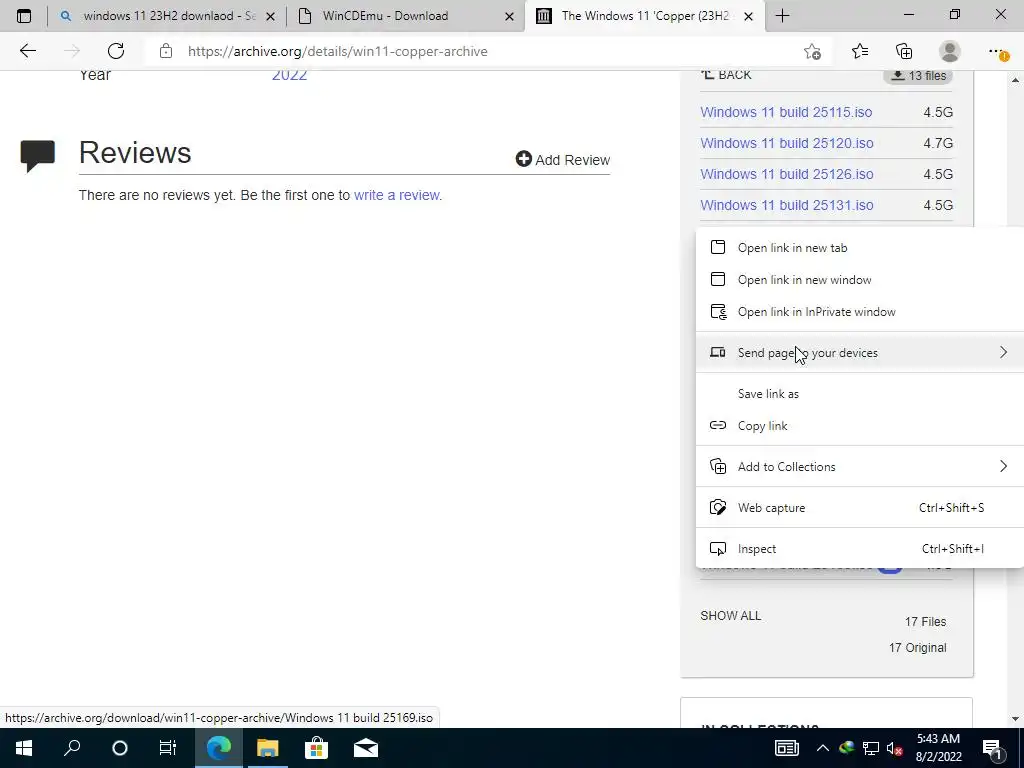Open Cortana circle icon
1024x768 pixels.
click(x=120, y=748)
